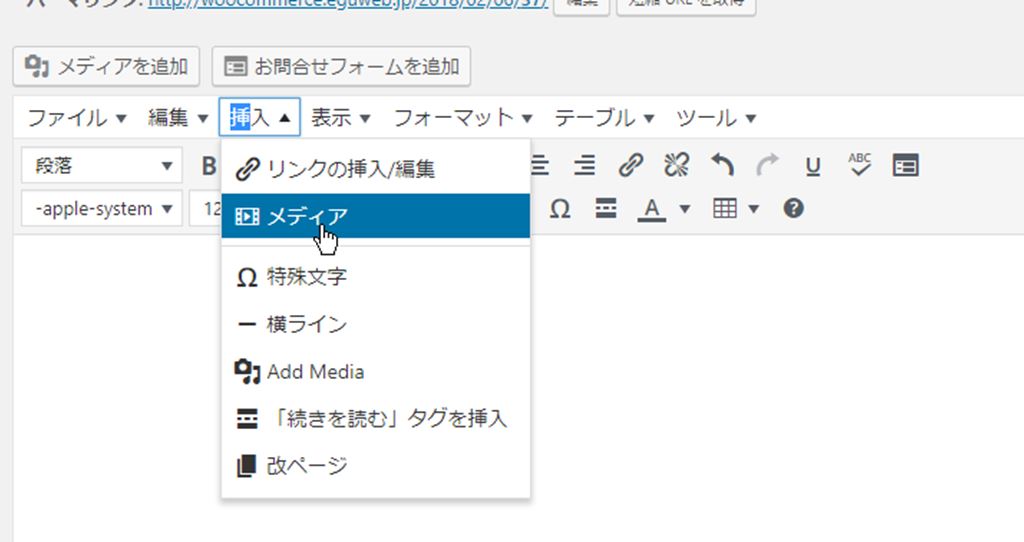This screenshot has width=1024, height=542.
Task: Expand the text color dropdown arrow
Action: pyautogui.click(x=685, y=209)
